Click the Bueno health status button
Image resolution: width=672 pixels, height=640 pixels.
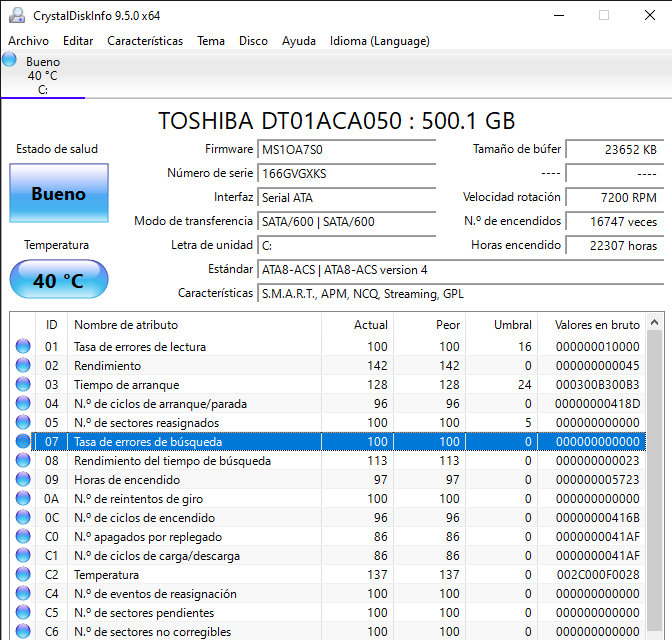(58, 194)
